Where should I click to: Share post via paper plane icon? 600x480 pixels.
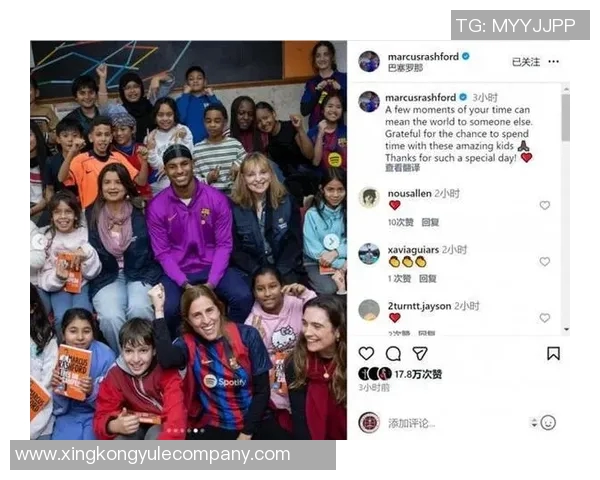420,353
